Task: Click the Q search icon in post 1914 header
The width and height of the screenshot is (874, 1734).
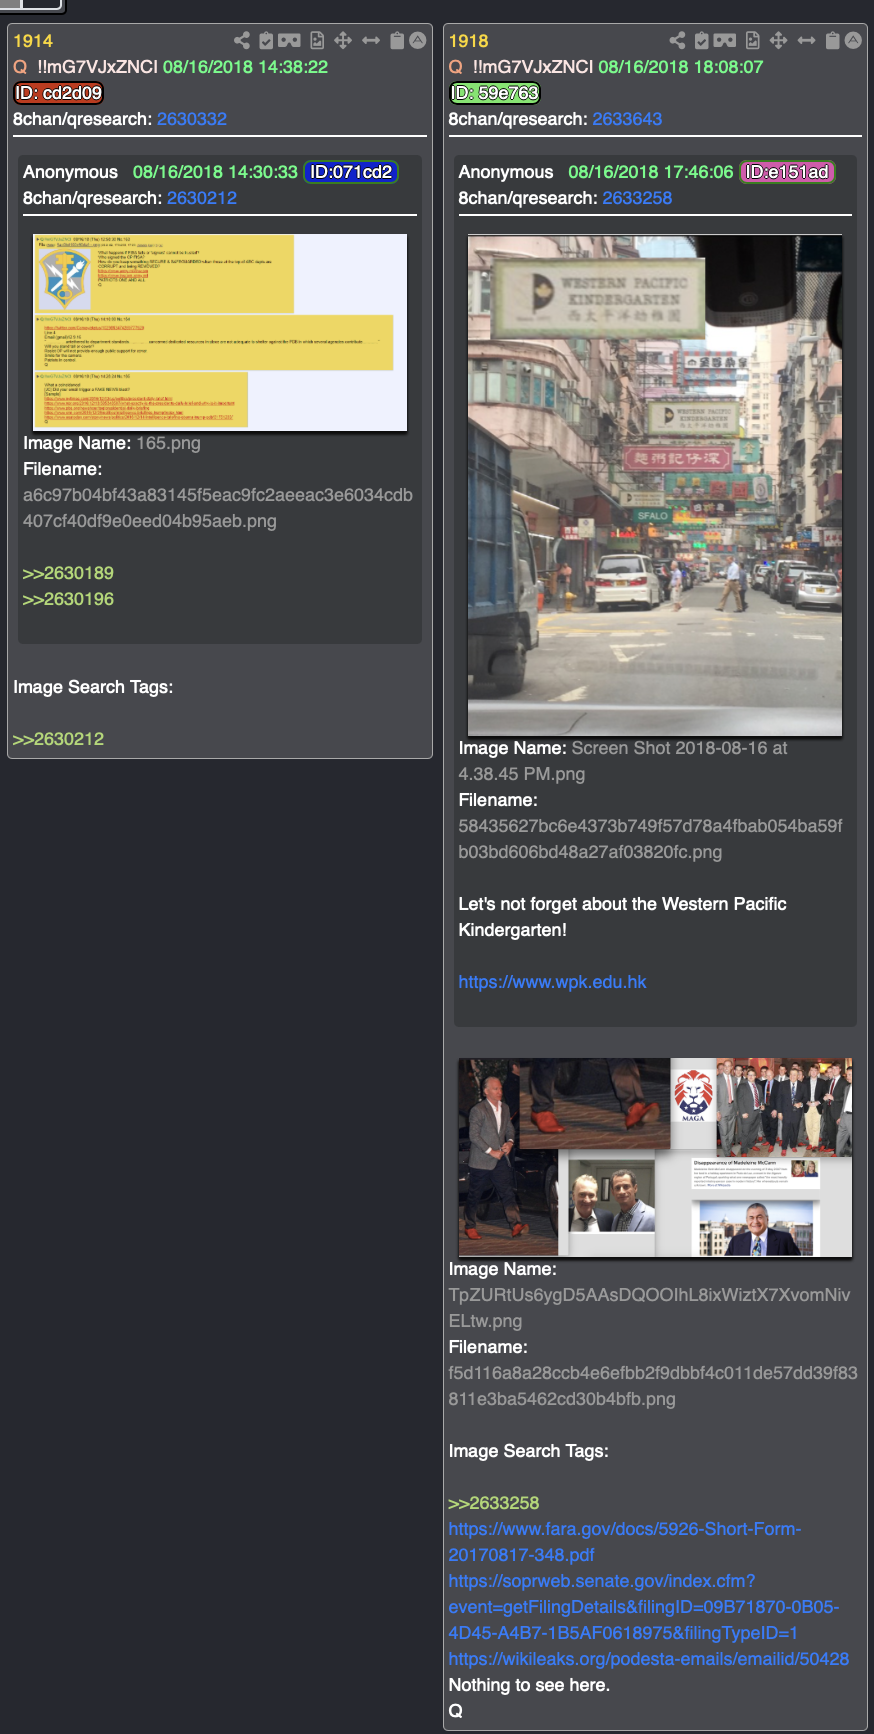Action: pyautogui.click(x=20, y=67)
